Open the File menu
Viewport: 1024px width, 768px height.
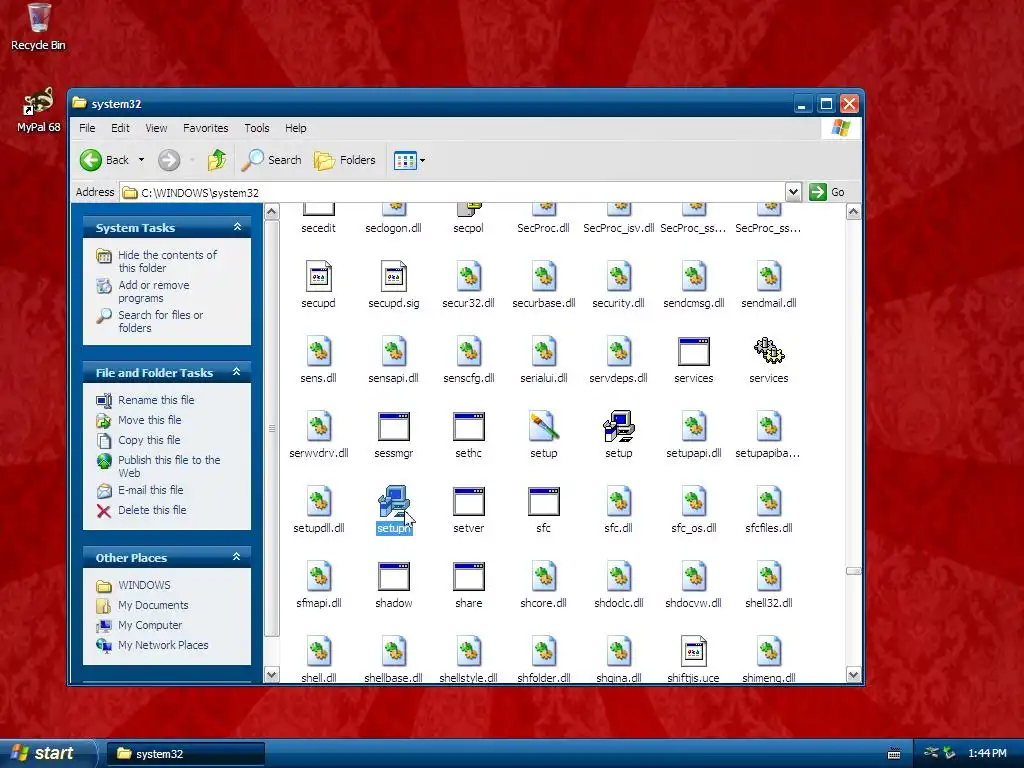(x=87, y=128)
